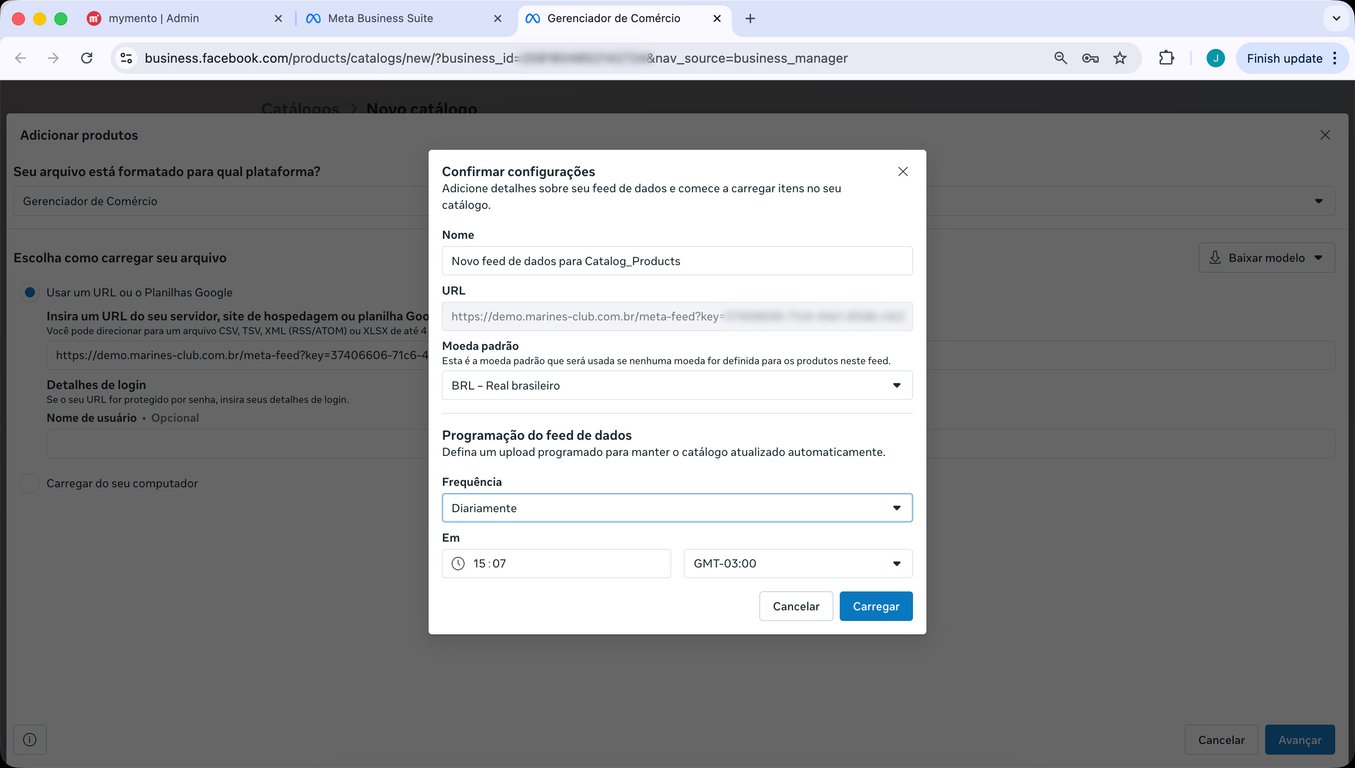Open the Moeda padrão currency dropdown

pyautogui.click(x=677, y=386)
